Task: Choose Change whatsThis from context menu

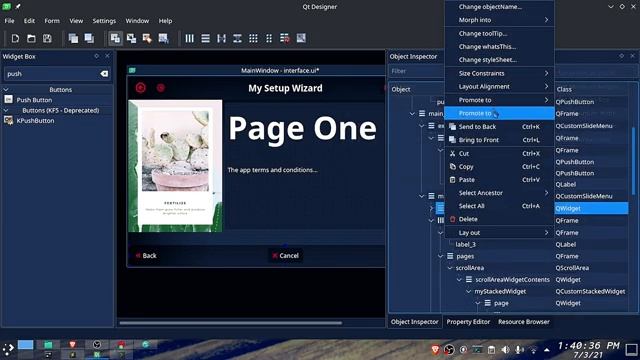Action: (499, 47)
